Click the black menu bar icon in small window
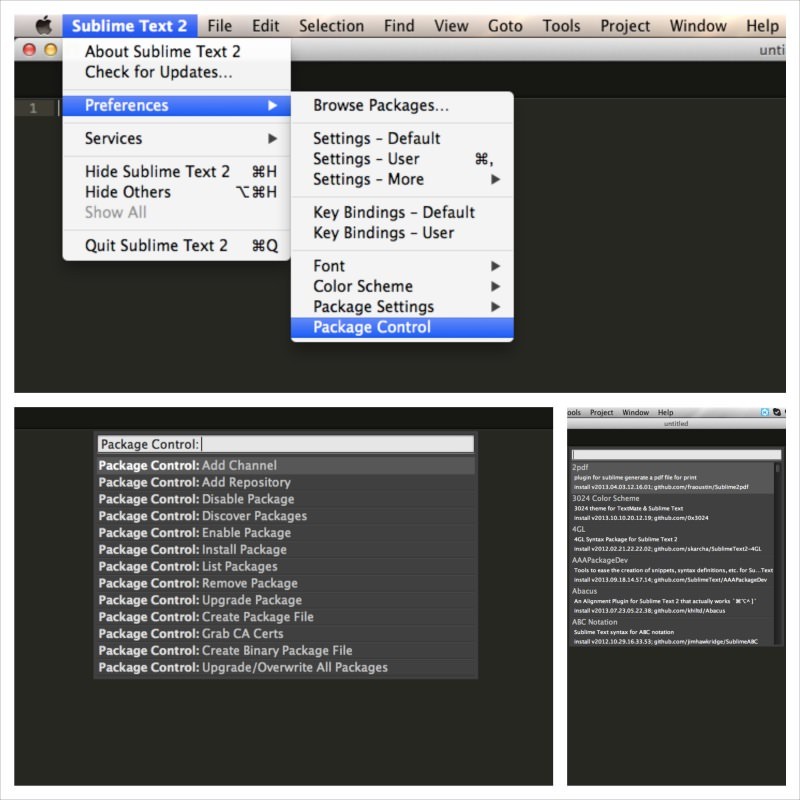Screen dimensions: 800x800 coord(777,412)
